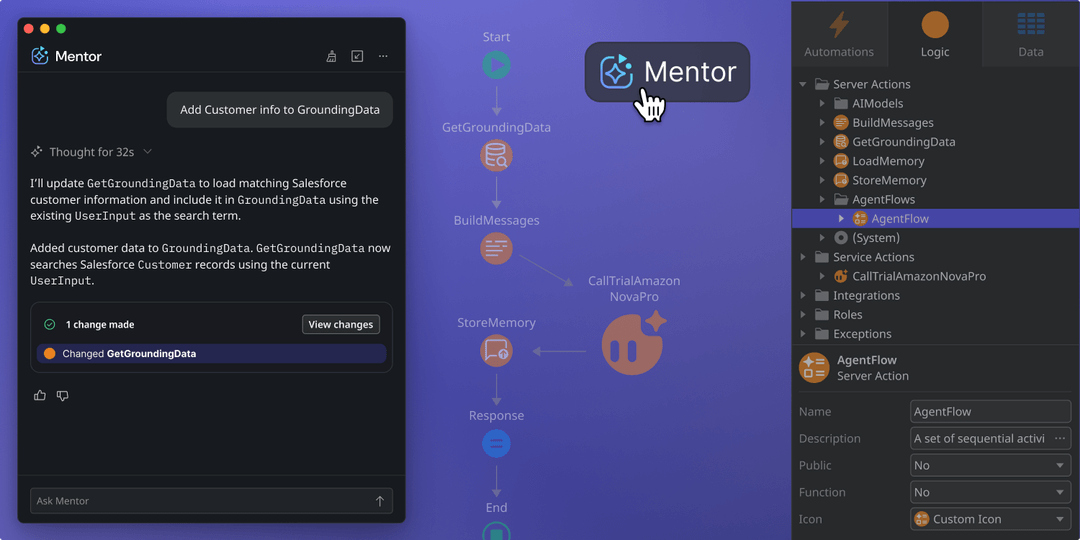Close the Mentor window with red button
This screenshot has height=540, width=1080.
(x=28, y=28)
